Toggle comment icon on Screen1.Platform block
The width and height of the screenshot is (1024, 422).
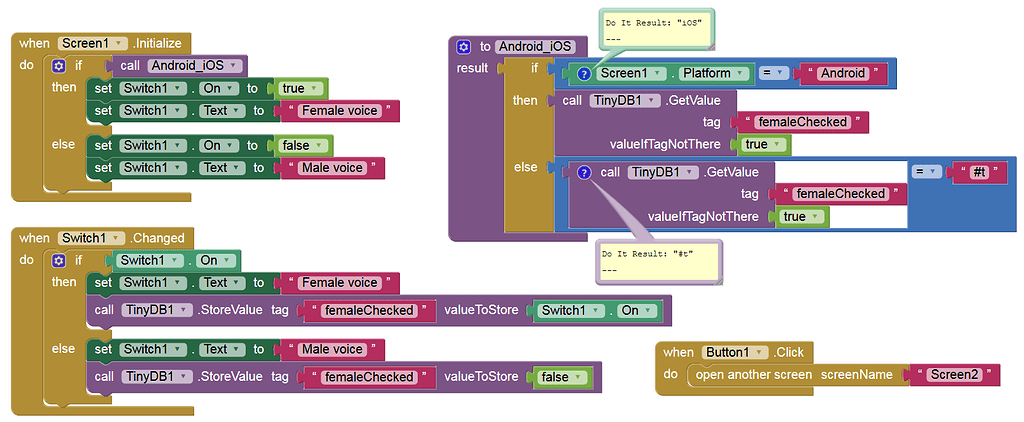pyautogui.click(x=584, y=73)
